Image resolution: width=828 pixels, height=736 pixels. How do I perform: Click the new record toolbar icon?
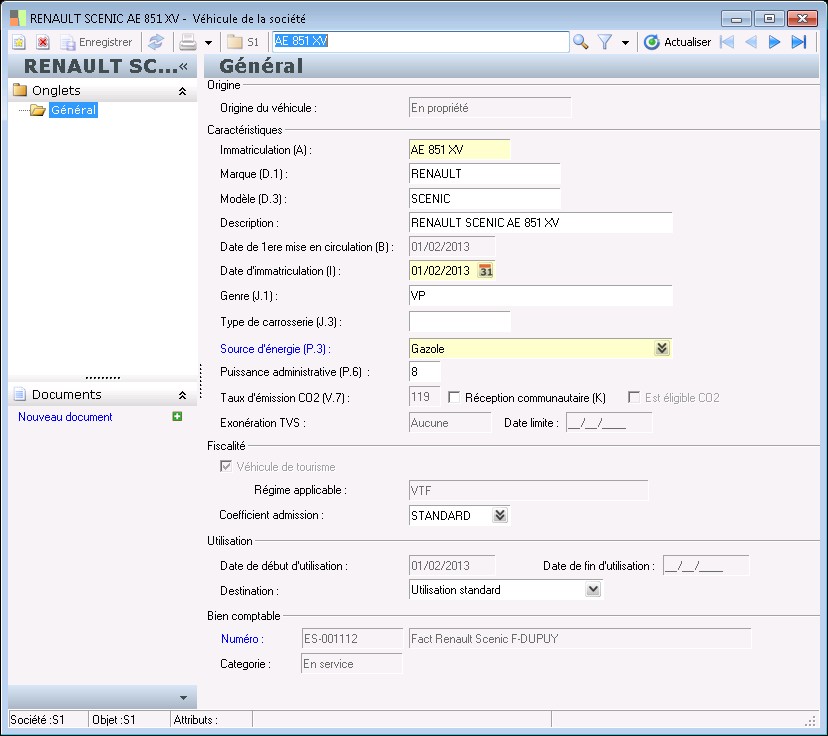(19, 42)
